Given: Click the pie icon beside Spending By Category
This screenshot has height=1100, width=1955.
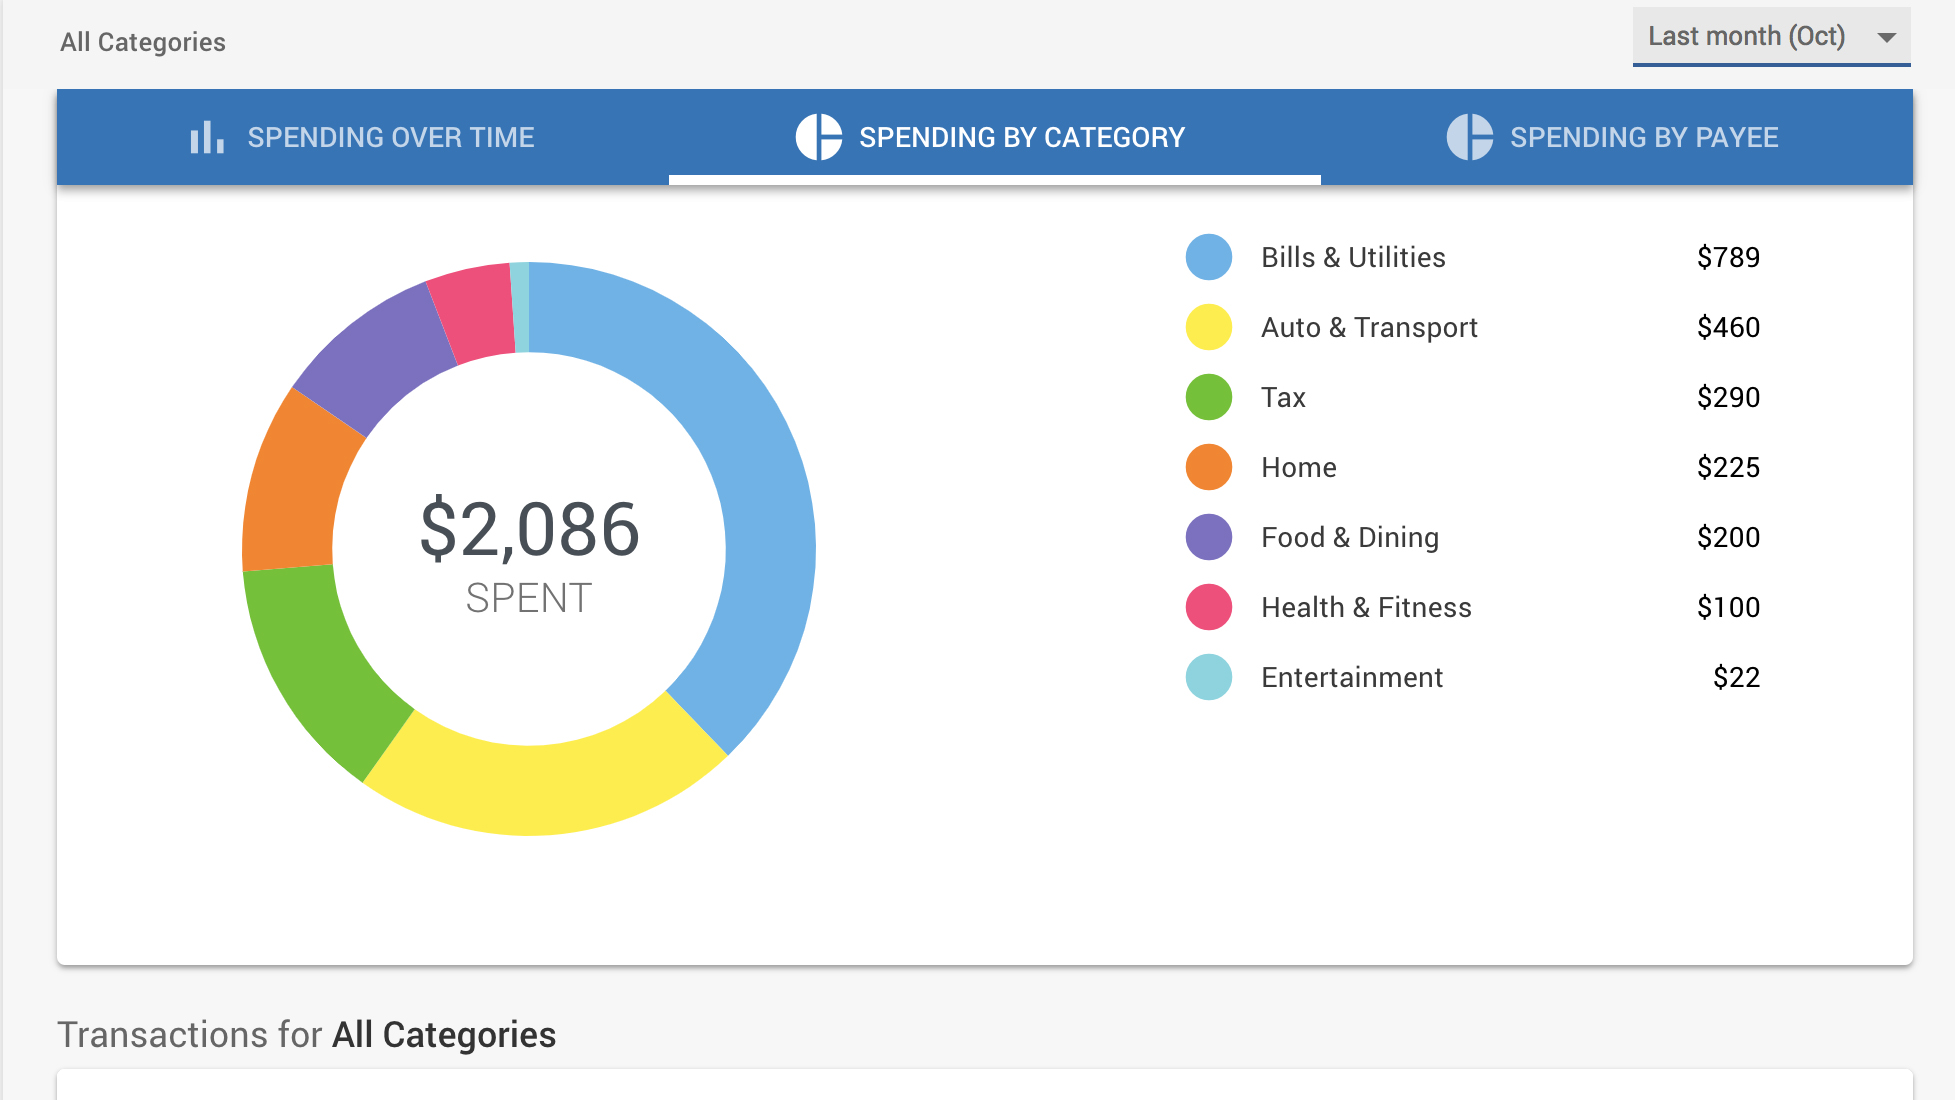Looking at the screenshot, I should pyautogui.click(x=819, y=137).
